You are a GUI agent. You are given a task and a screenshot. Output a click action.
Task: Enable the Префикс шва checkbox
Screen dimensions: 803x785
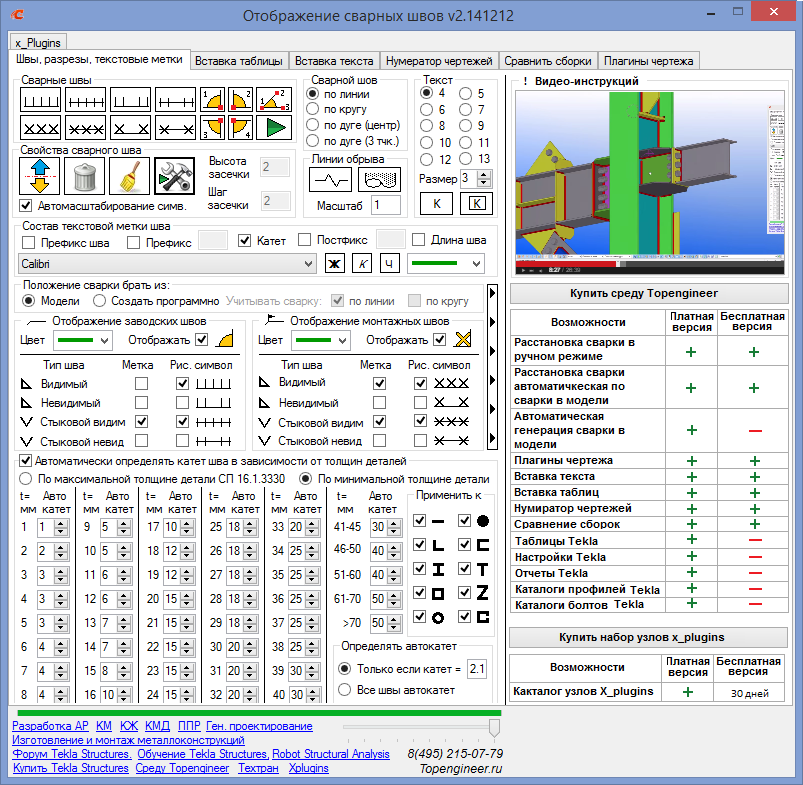pyautogui.click(x=29, y=240)
